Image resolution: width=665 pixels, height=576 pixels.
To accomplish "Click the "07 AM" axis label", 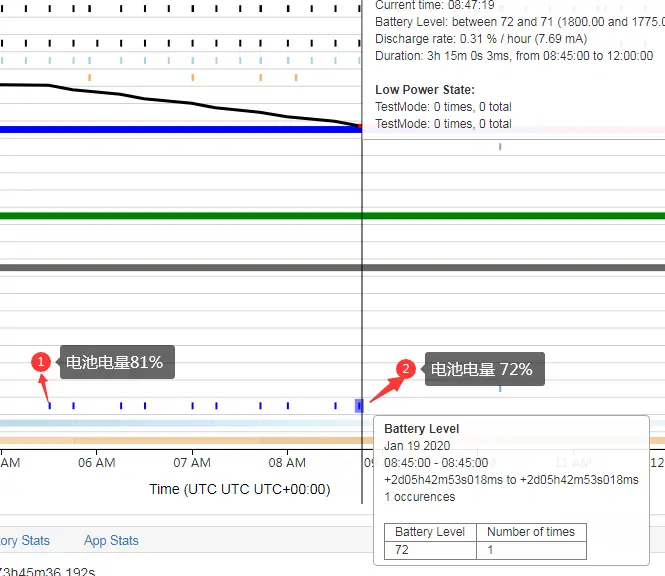I will pos(192,463).
